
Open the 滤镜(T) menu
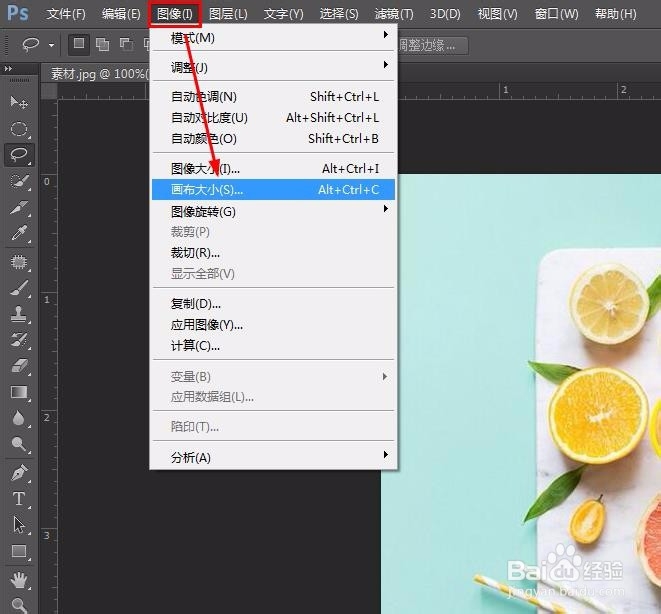coord(394,14)
